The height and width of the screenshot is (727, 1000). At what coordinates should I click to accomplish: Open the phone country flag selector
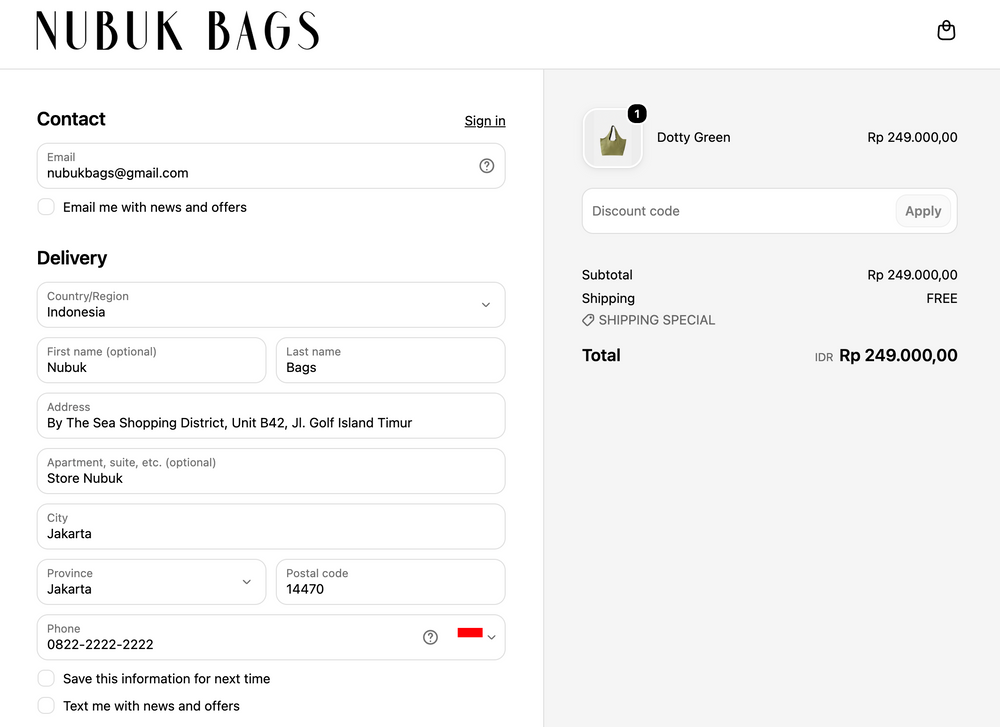click(x=476, y=635)
